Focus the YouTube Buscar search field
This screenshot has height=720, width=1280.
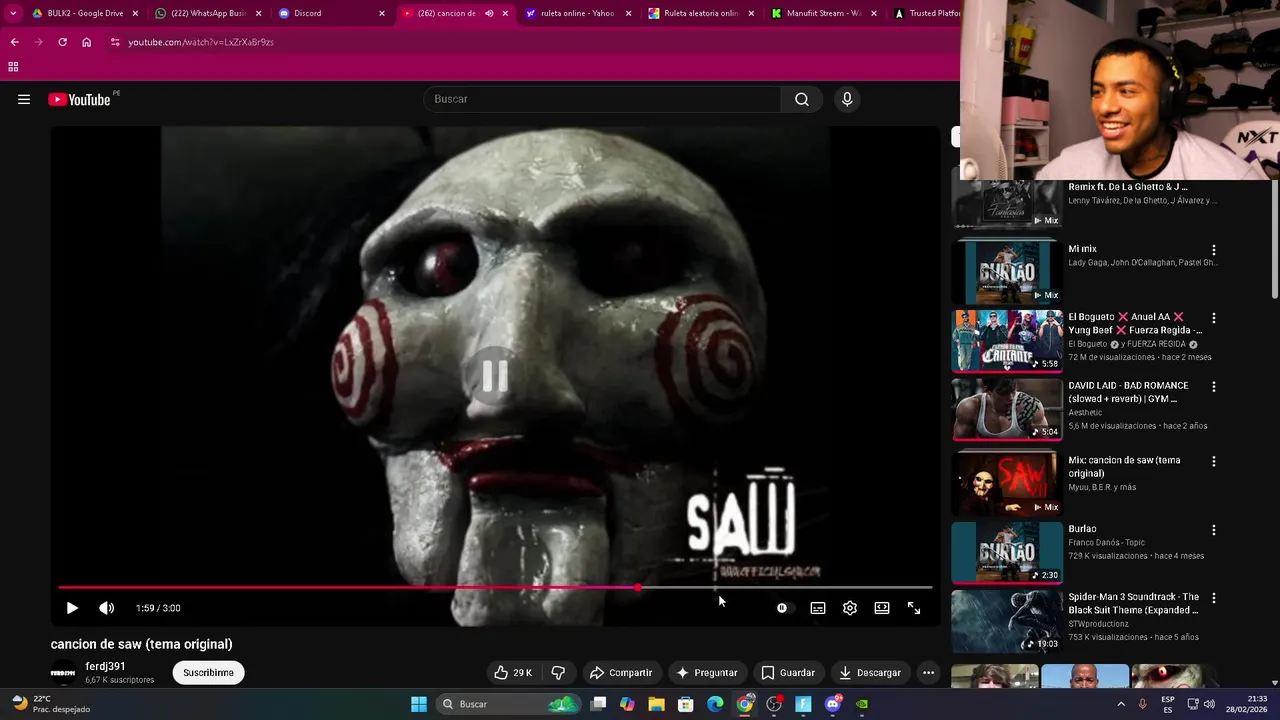[x=603, y=99]
